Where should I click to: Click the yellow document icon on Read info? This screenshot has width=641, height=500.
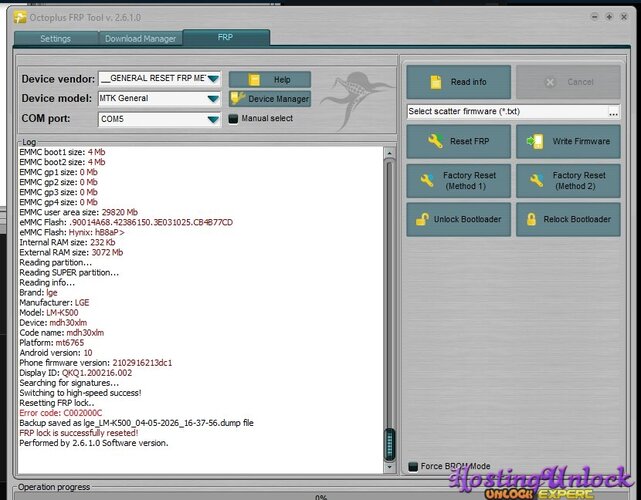pos(436,82)
